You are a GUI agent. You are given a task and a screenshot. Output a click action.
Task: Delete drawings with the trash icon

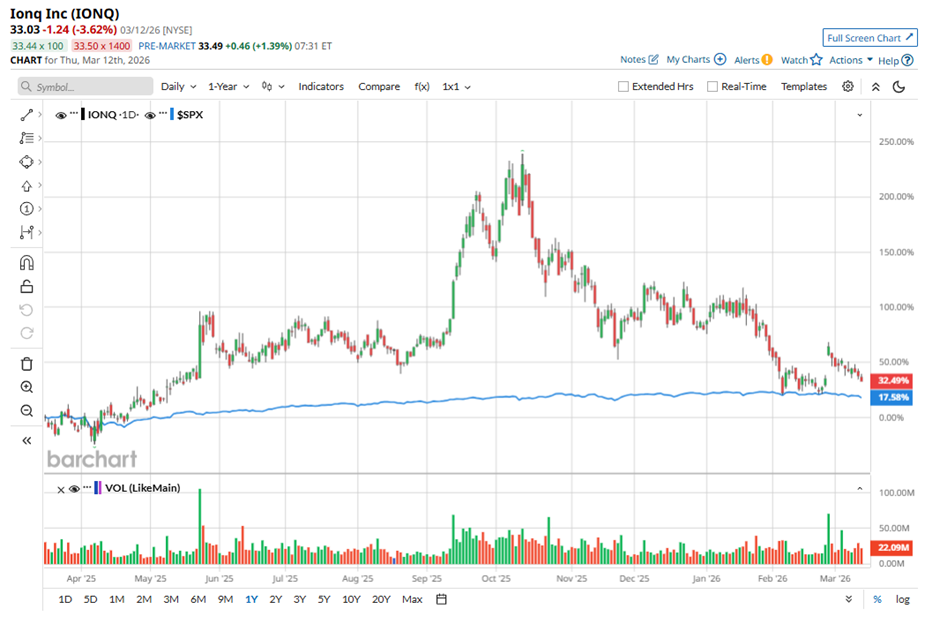pyautogui.click(x=27, y=364)
